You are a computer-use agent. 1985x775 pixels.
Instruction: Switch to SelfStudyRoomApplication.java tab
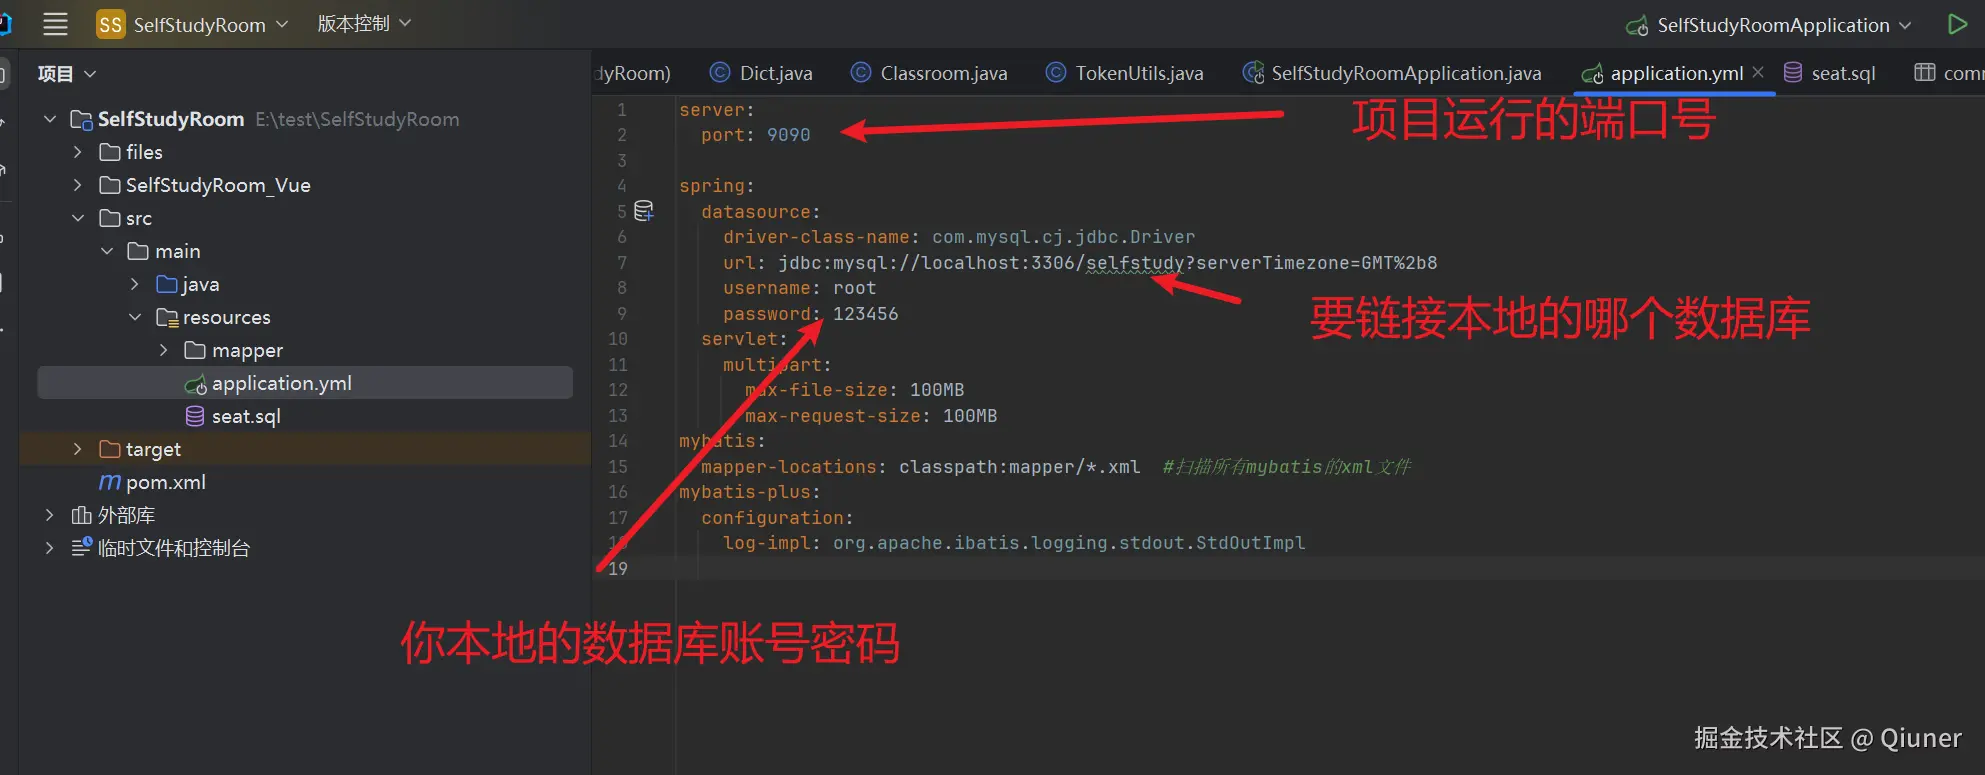tap(1392, 73)
